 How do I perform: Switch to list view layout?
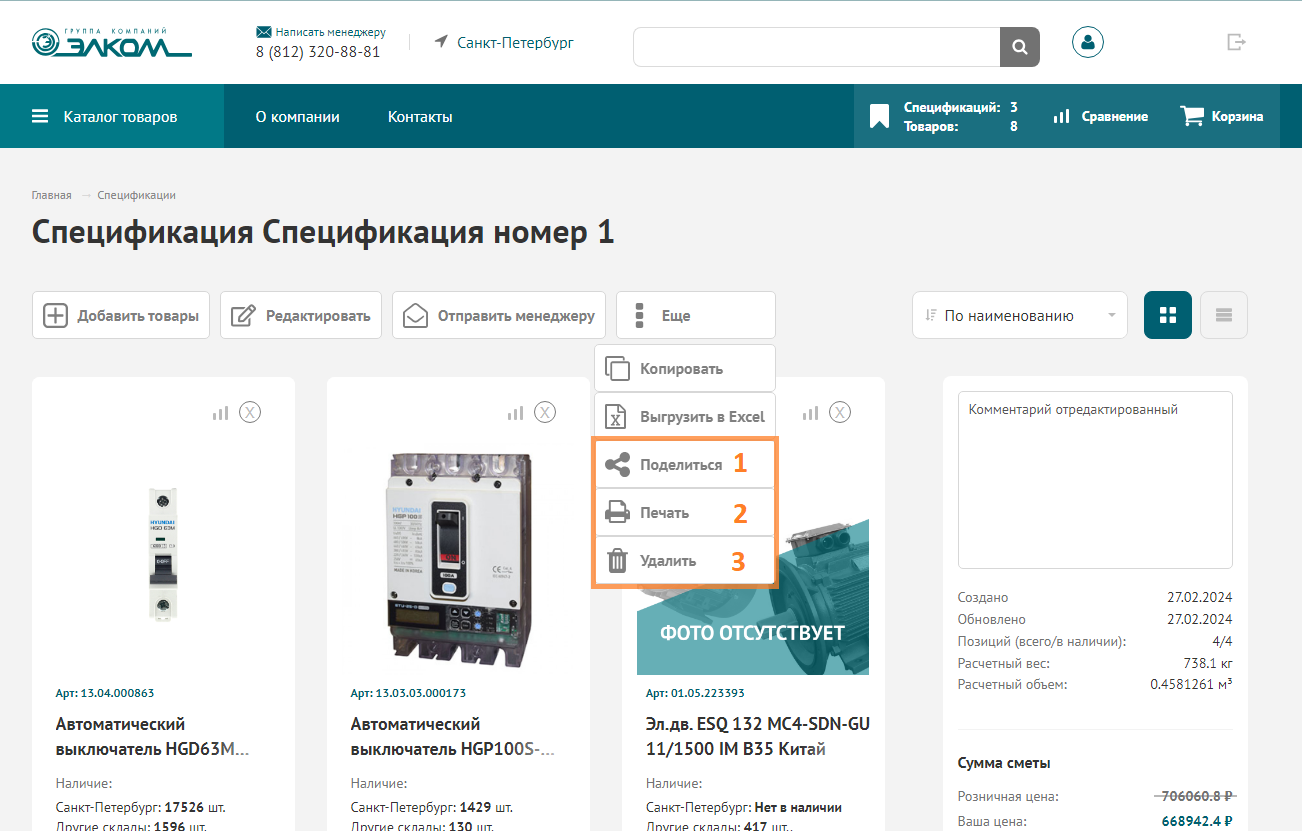point(1223,315)
